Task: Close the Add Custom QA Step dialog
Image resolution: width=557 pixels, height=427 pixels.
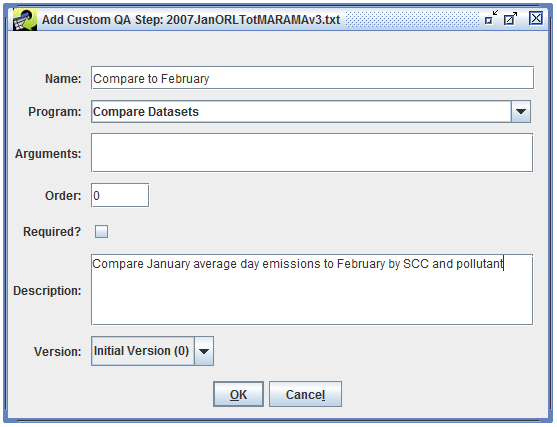Action: coord(535,18)
